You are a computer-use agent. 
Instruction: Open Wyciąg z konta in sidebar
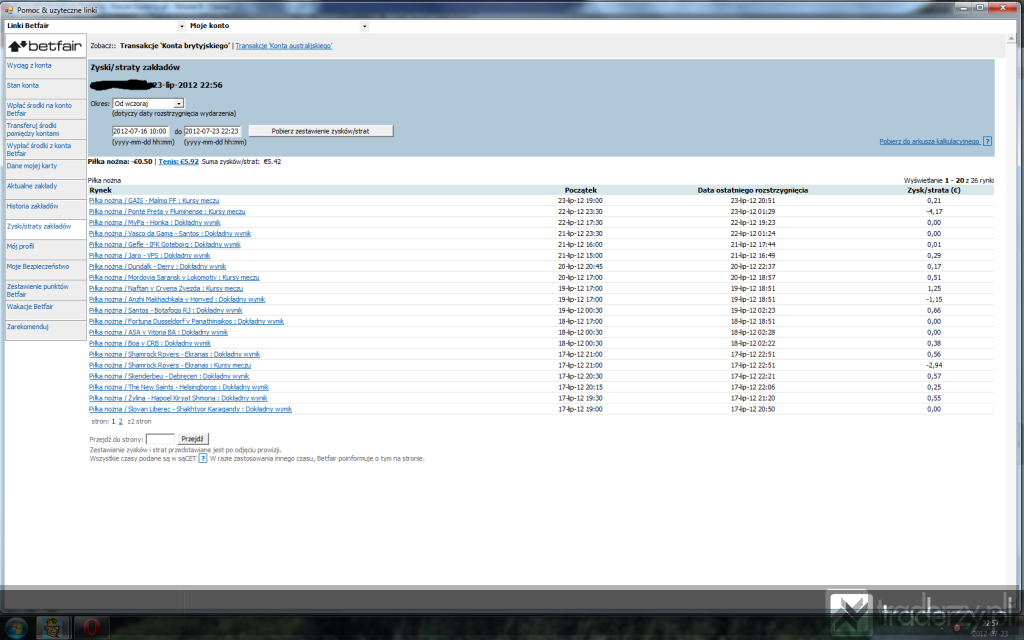tap(29, 65)
